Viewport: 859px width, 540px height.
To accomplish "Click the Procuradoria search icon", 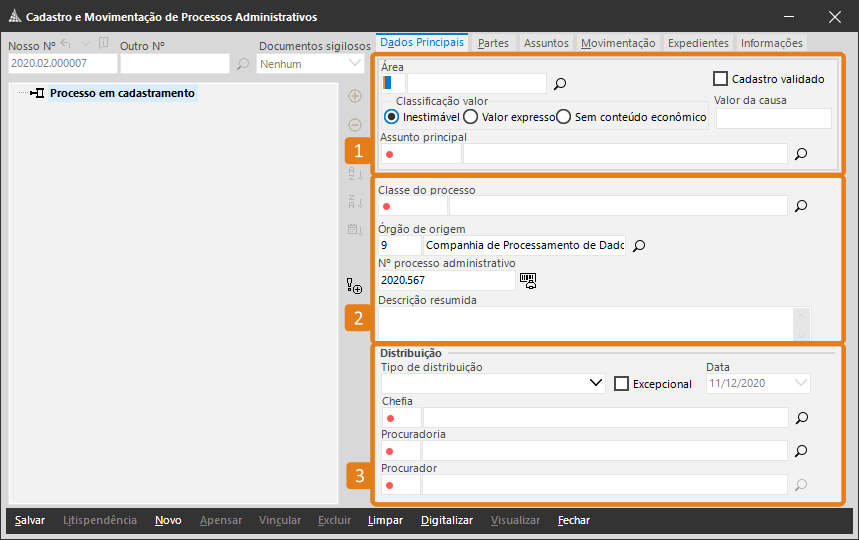I will click(x=801, y=451).
